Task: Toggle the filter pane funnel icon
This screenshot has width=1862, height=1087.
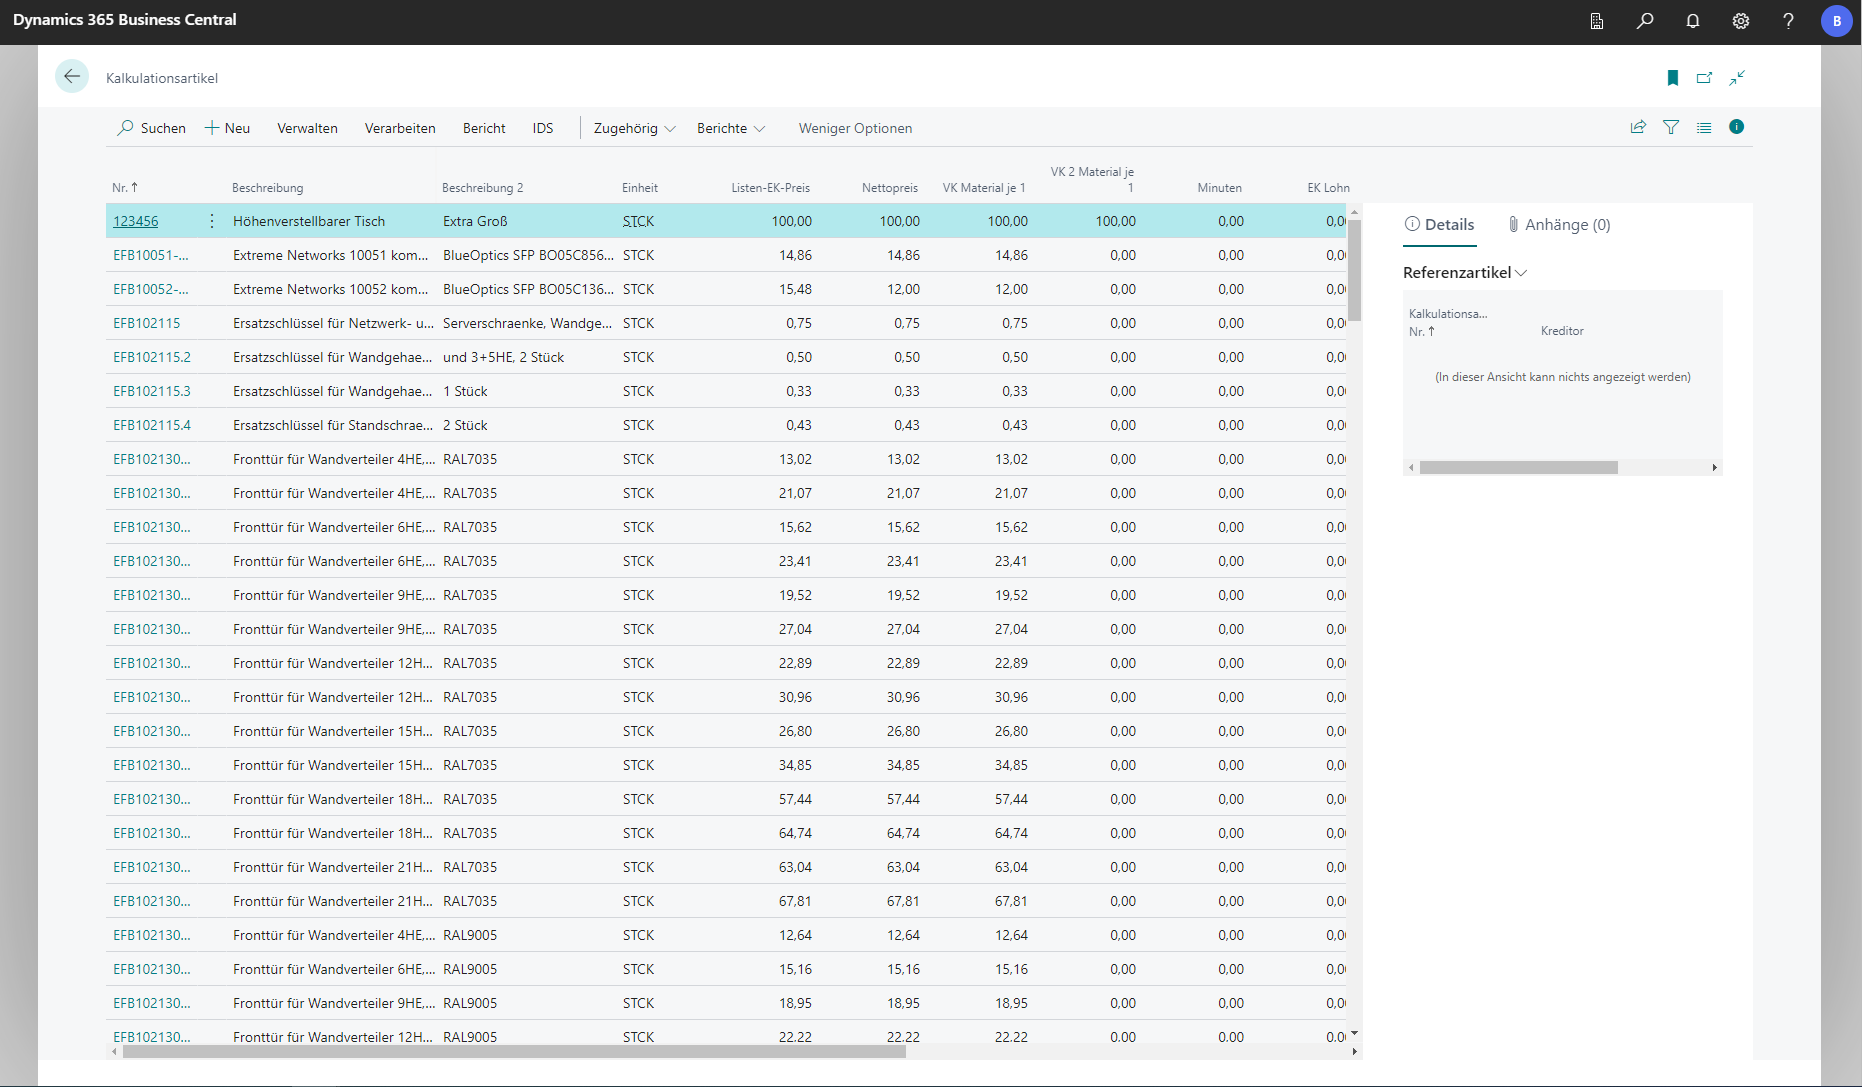Action: (1671, 127)
